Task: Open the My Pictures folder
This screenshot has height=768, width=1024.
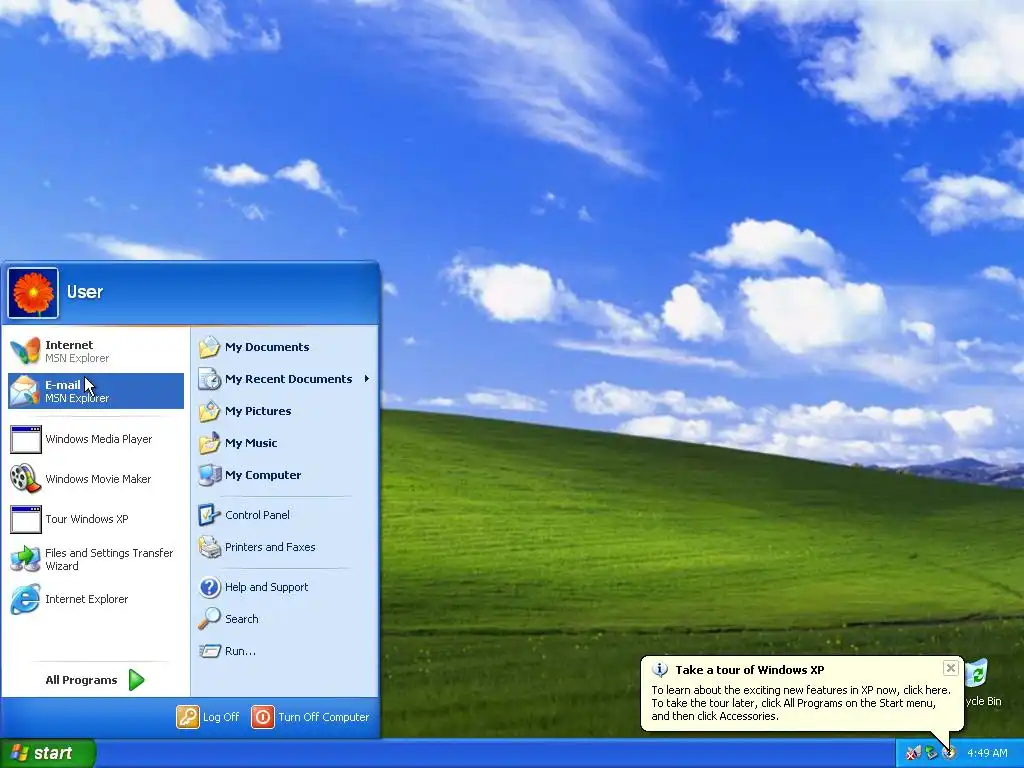Action: point(284,411)
